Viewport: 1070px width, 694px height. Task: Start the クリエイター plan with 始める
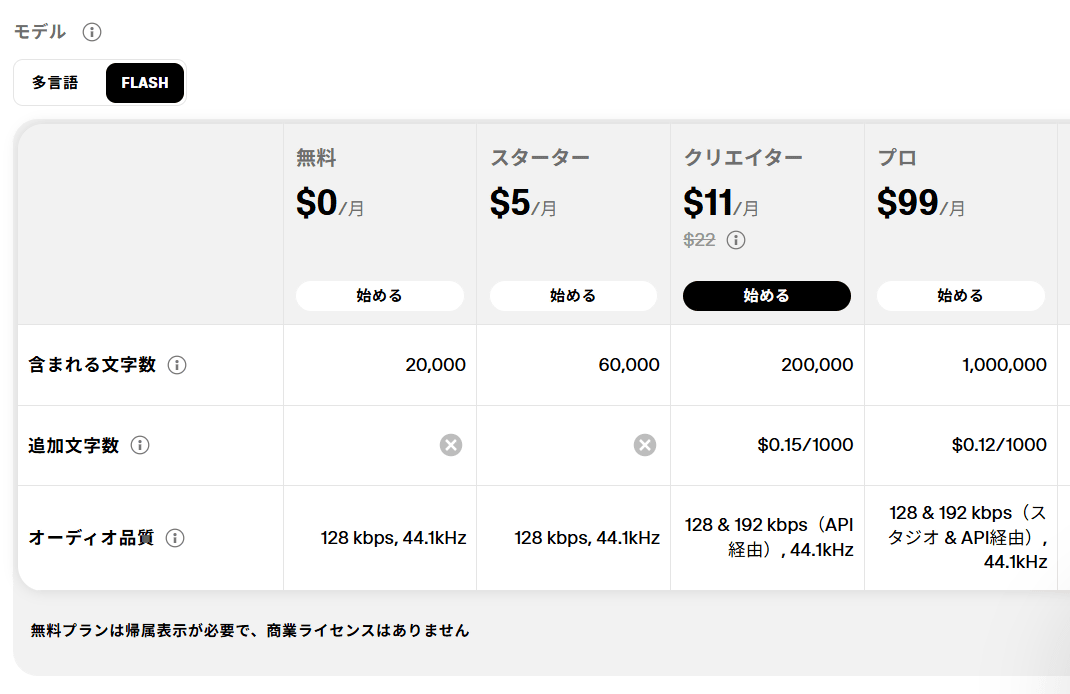[x=767, y=296]
